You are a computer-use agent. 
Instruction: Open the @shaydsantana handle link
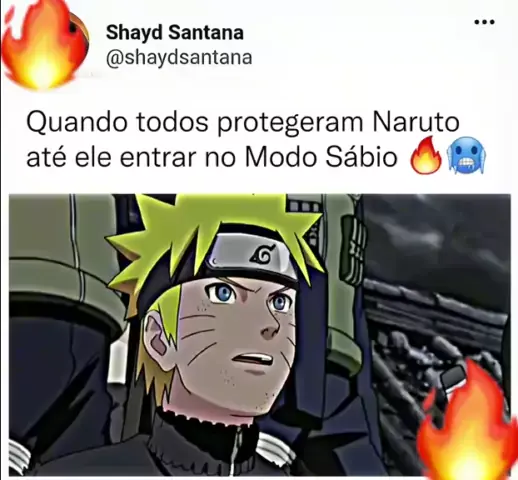(179, 57)
